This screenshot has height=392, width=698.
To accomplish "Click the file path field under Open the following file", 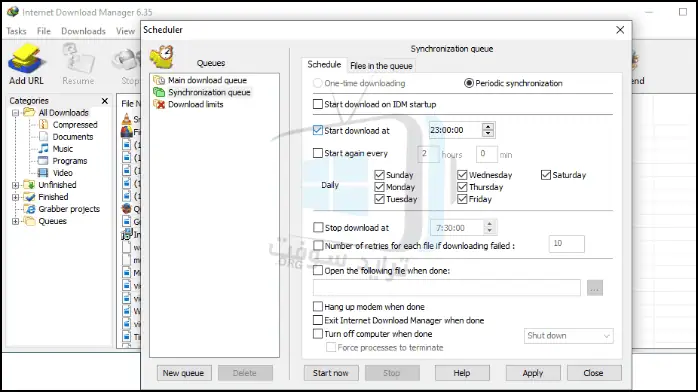I will (446, 288).
